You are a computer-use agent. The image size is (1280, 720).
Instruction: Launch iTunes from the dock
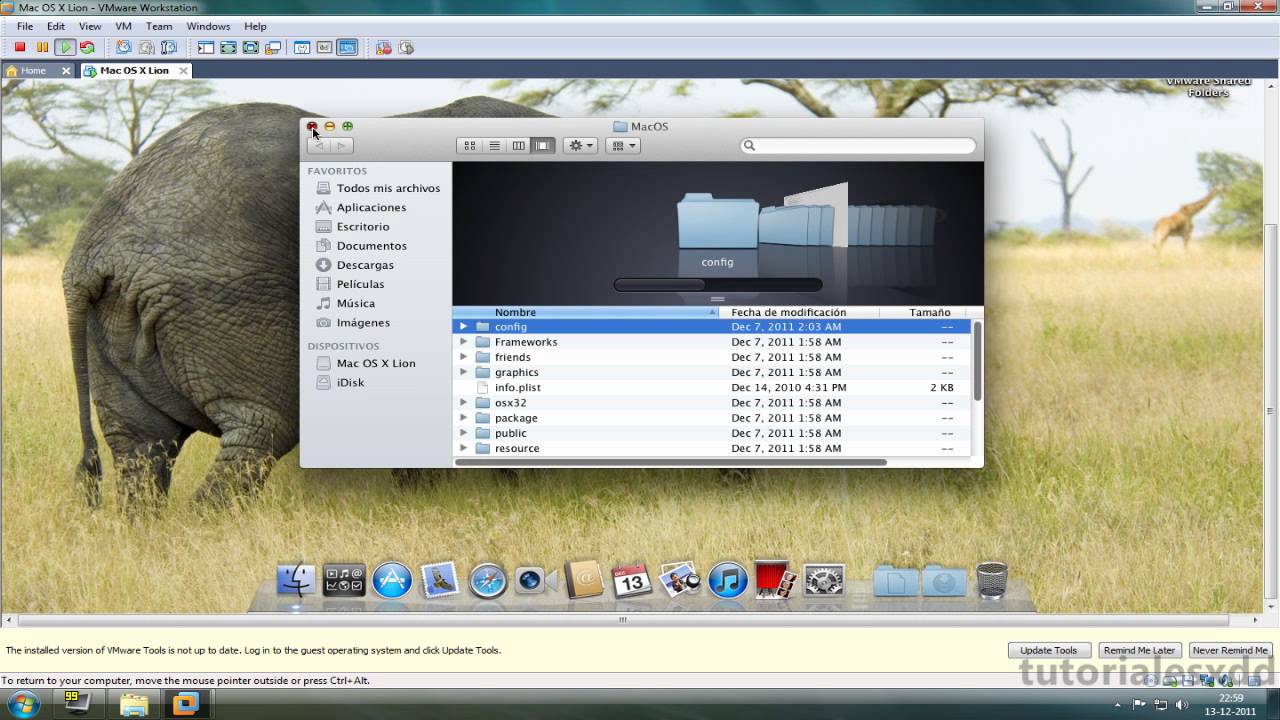pyautogui.click(x=728, y=580)
